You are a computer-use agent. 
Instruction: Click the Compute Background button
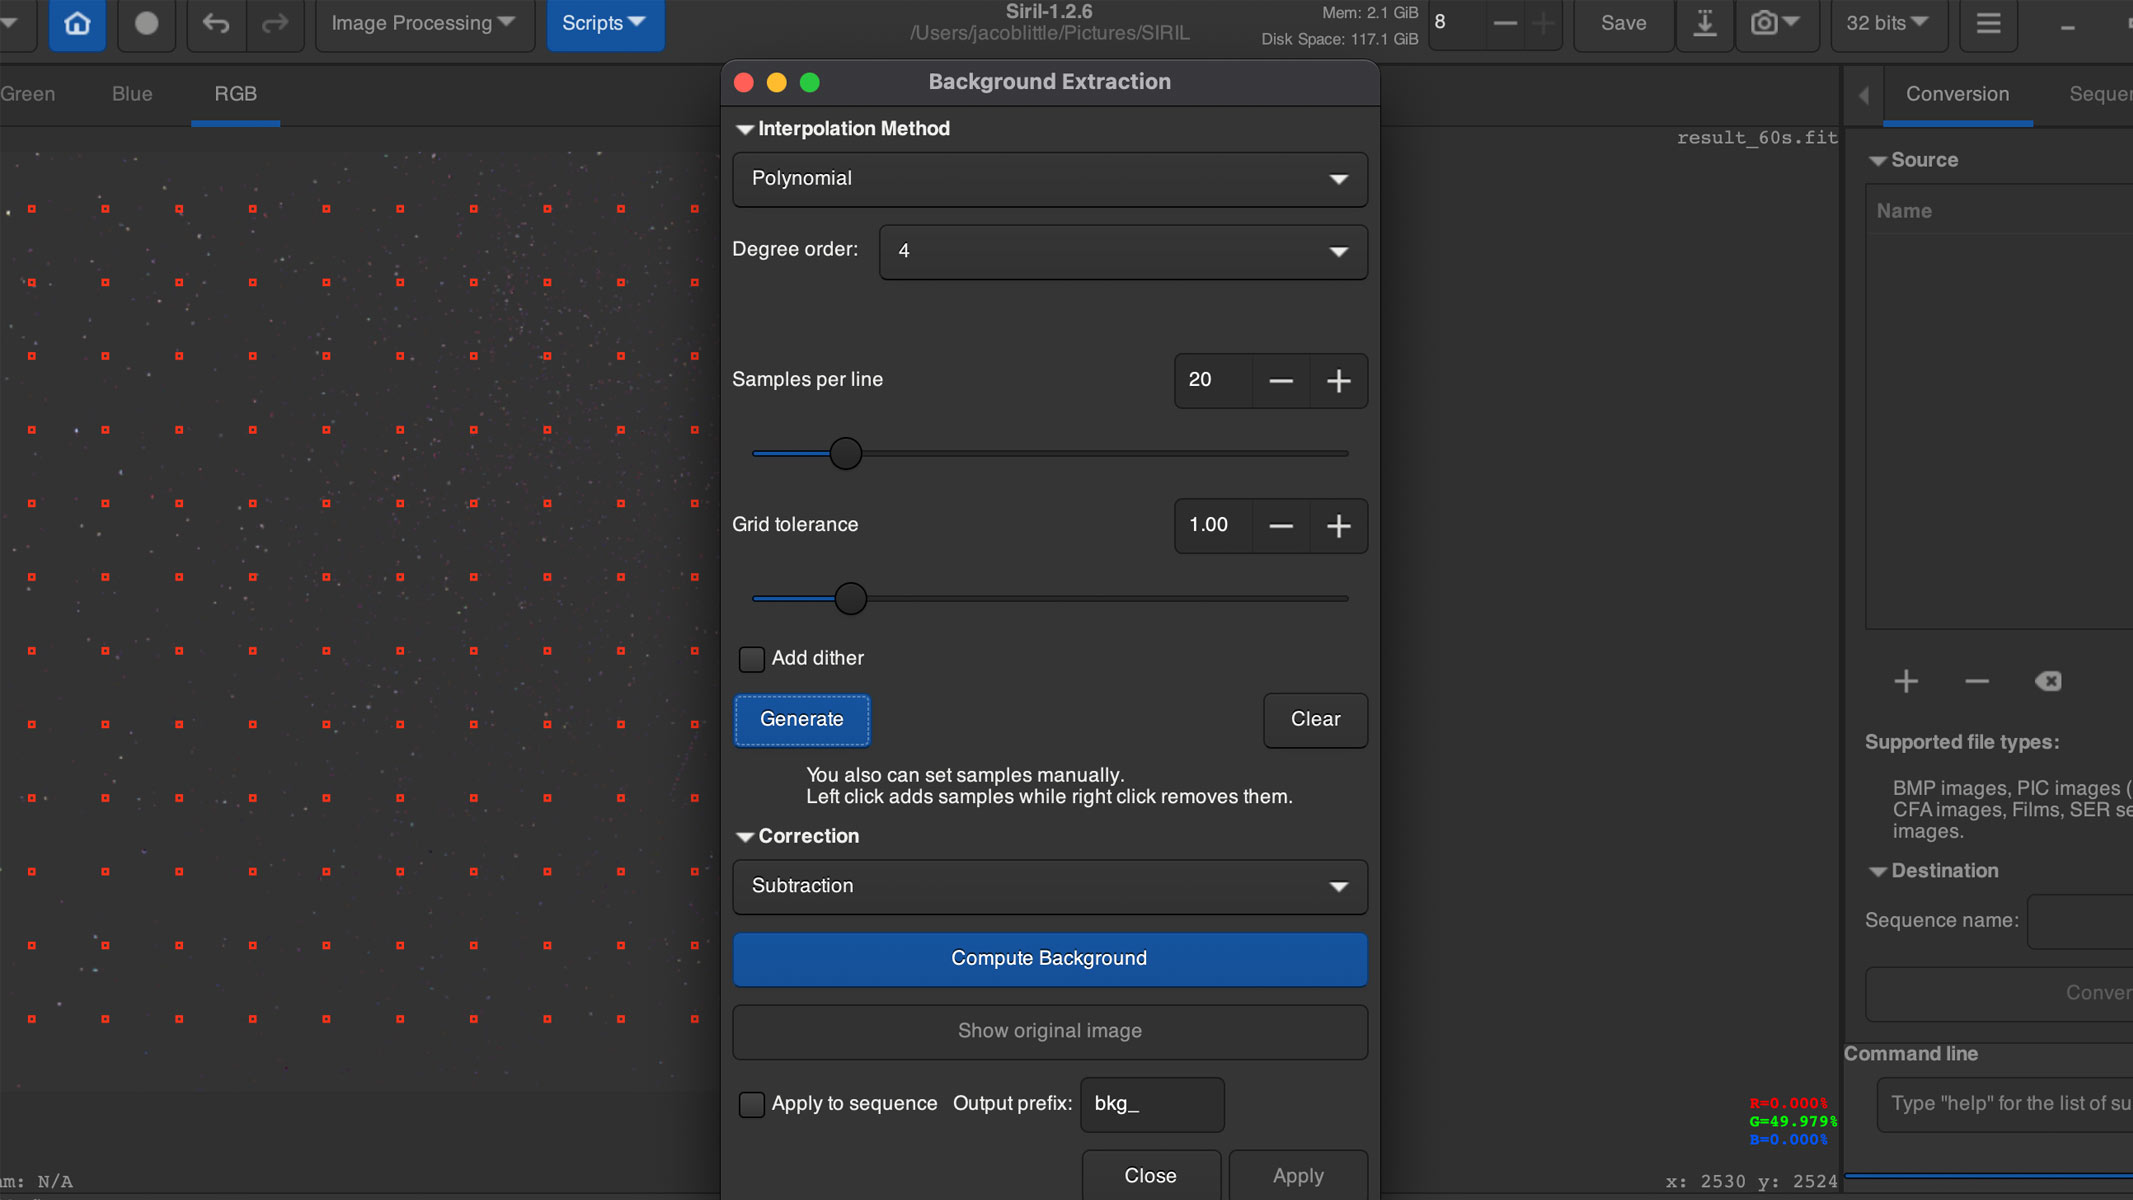[1048, 958]
